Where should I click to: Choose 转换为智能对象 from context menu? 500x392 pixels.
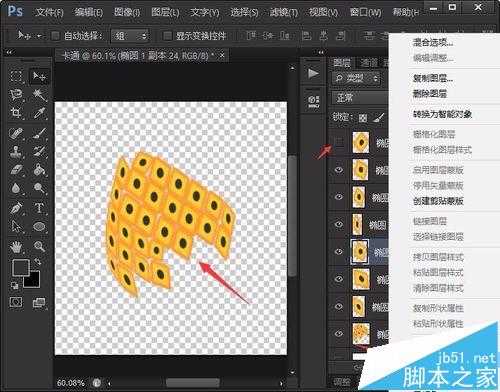pyautogui.click(x=442, y=114)
